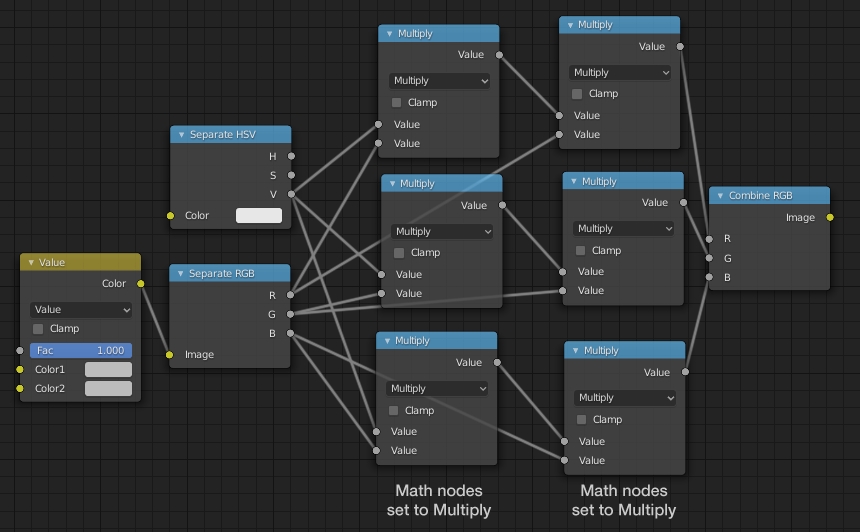The height and width of the screenshot is (532, 860).
Task: Enable Clamp on middle-right Multiply node
Action: pyautogui.click(x=580, y=251)
